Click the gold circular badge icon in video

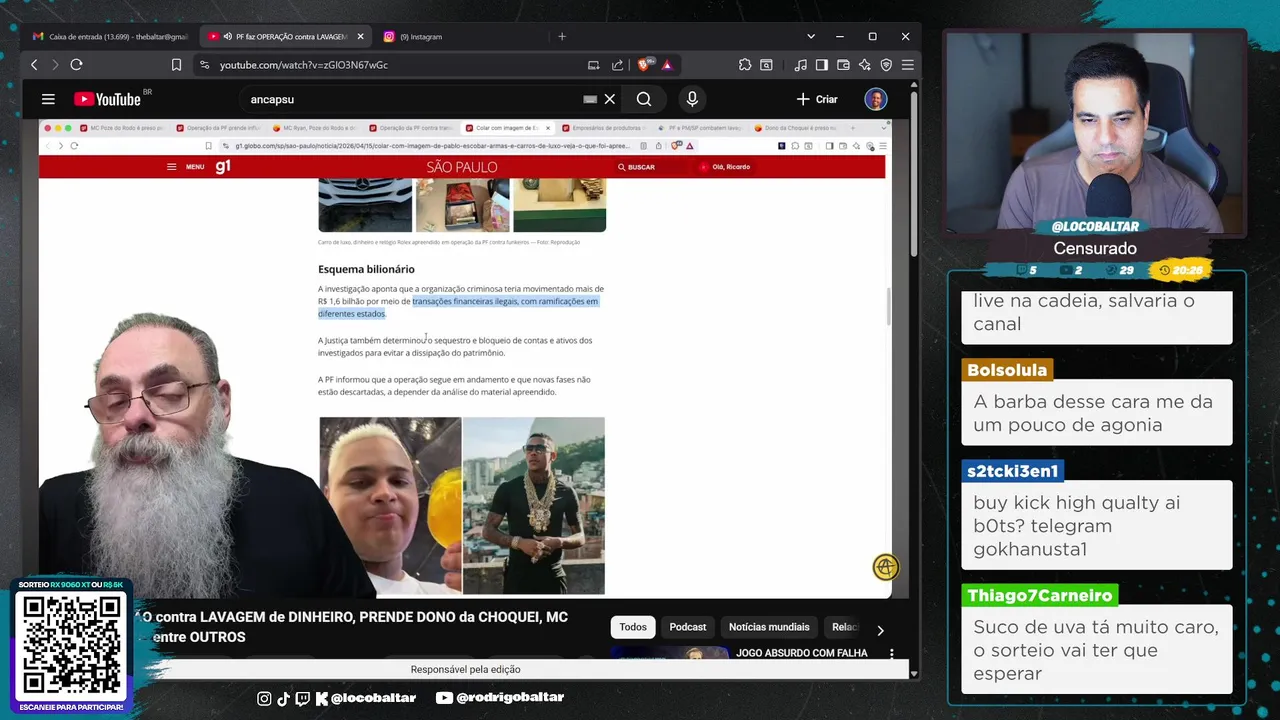(885, 567)
